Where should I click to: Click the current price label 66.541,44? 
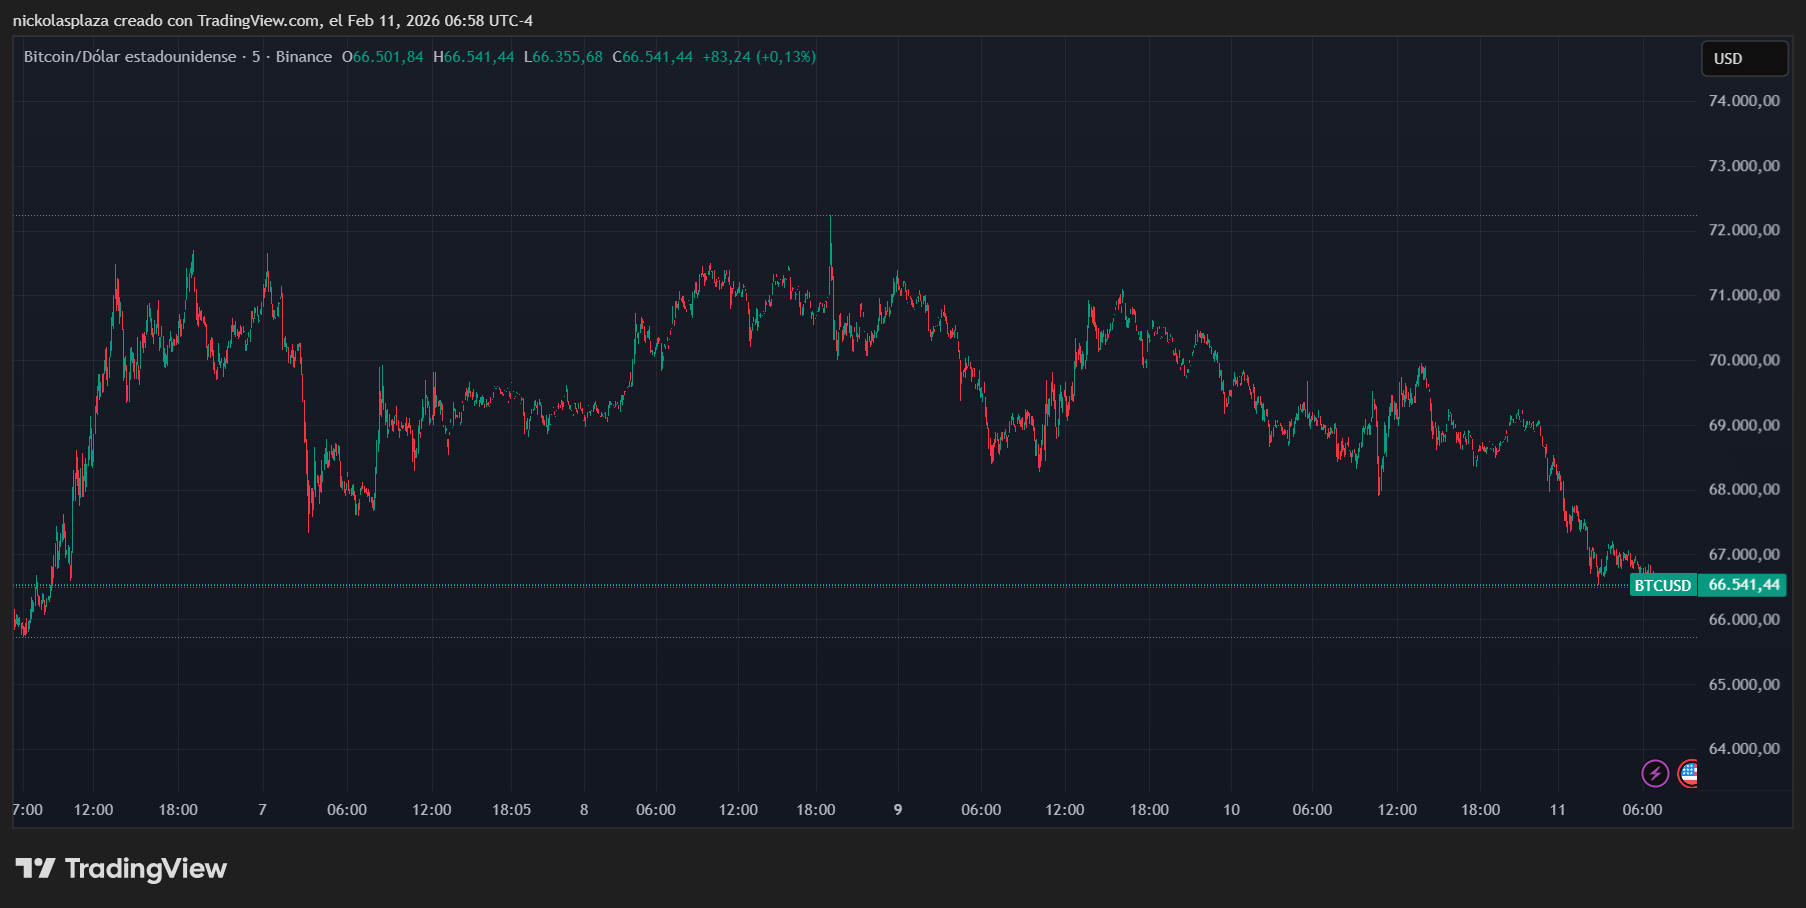point(1743,585)
